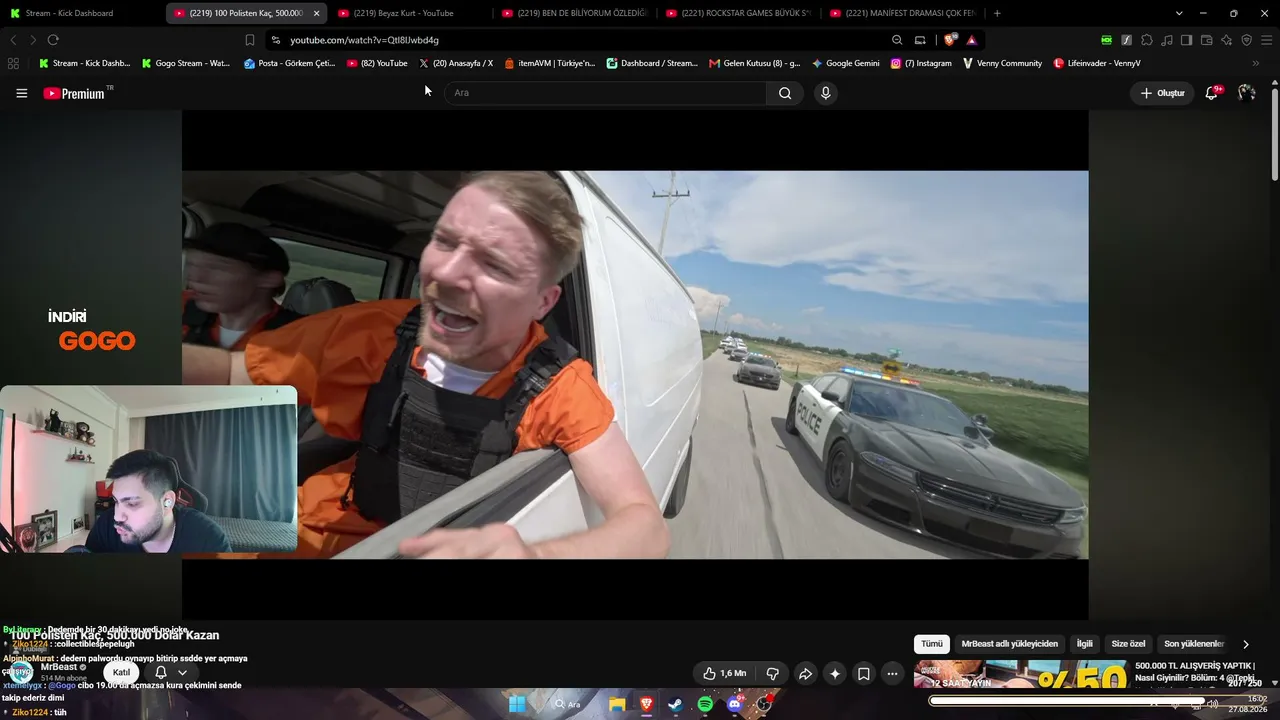This screenshot has width=1280, height=720.
Task: Open more actions three-dot menu
Action: (892, 674)
